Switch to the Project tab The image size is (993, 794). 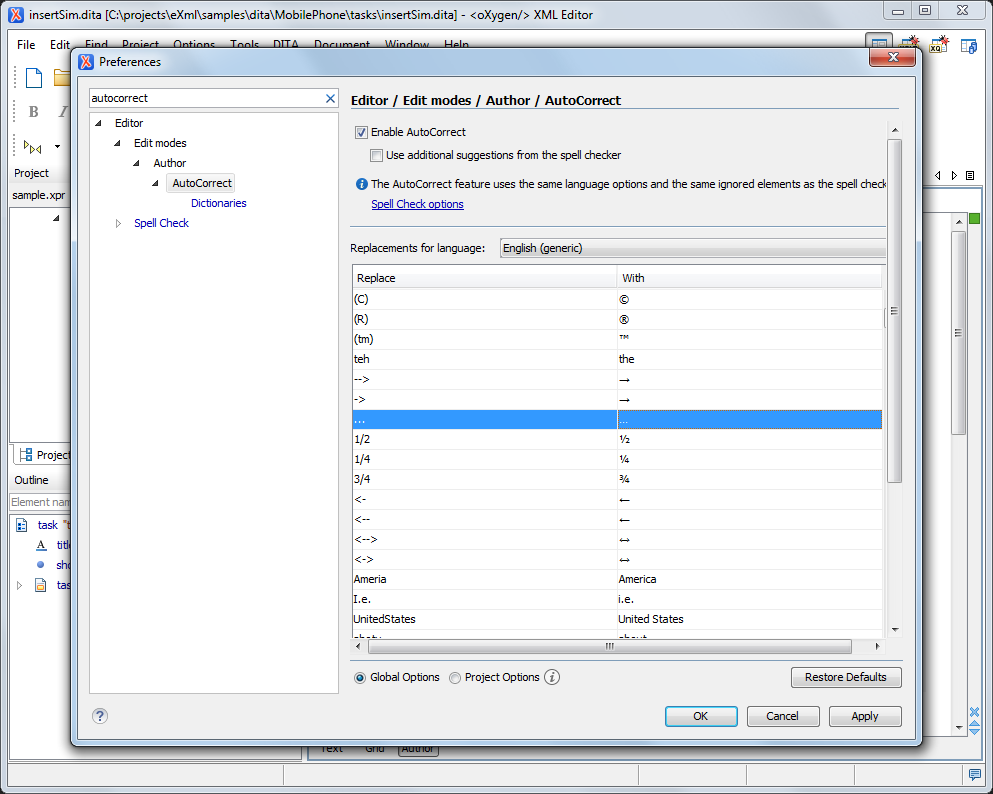click(44, 455)
